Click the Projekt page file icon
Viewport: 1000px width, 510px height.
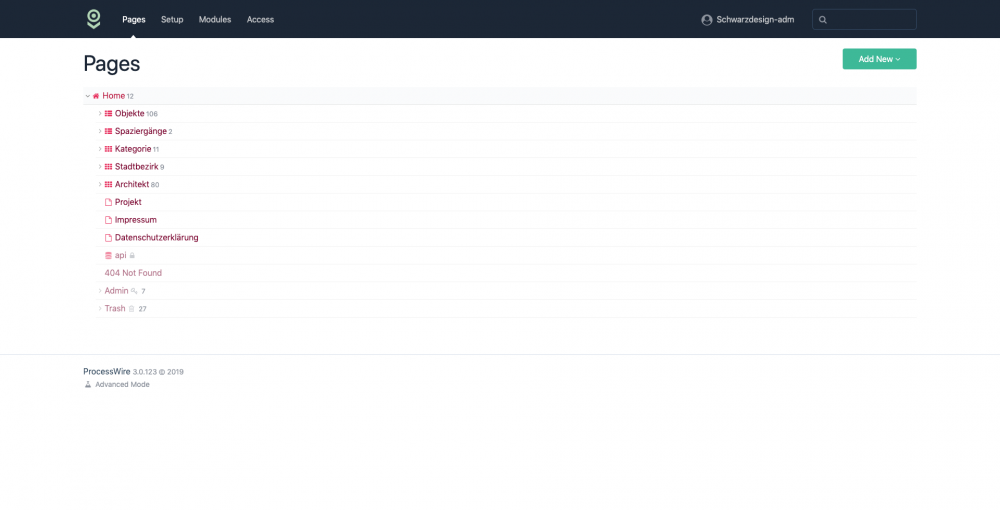click(108, 202)
